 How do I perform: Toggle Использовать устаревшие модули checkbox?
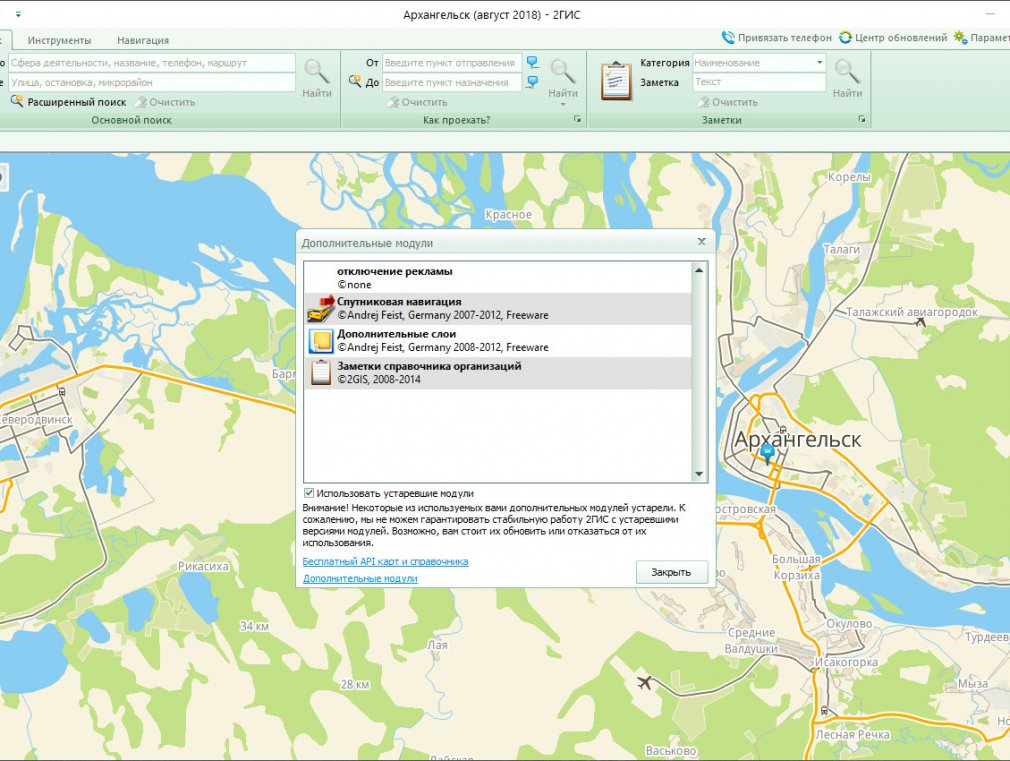coord(309,493)
